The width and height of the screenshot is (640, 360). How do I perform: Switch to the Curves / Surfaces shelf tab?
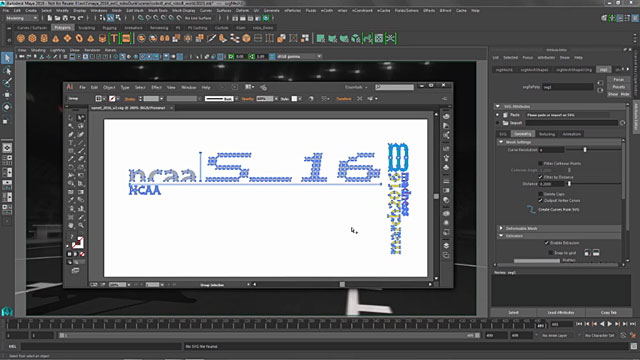click(x=32, y=28)
